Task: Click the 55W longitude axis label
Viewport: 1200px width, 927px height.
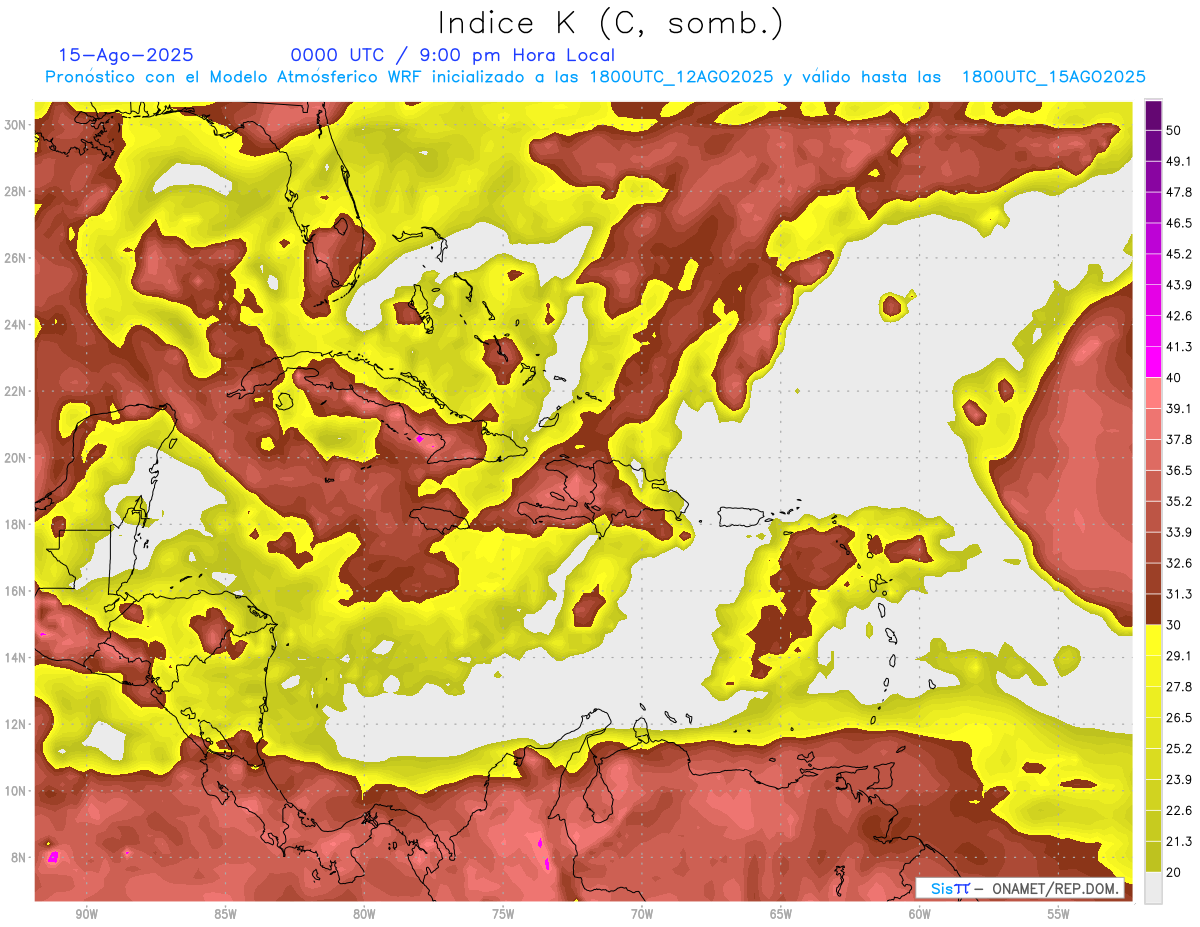Action: (x=1059, y=914)
